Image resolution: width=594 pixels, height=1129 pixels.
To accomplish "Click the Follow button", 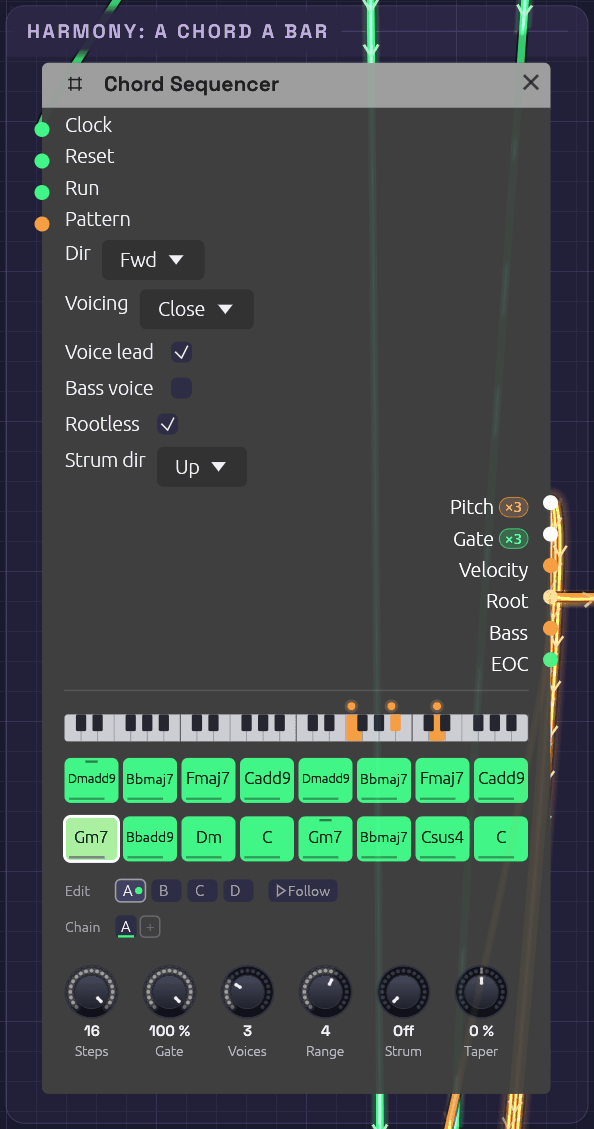I will click(x=302, y=891).
